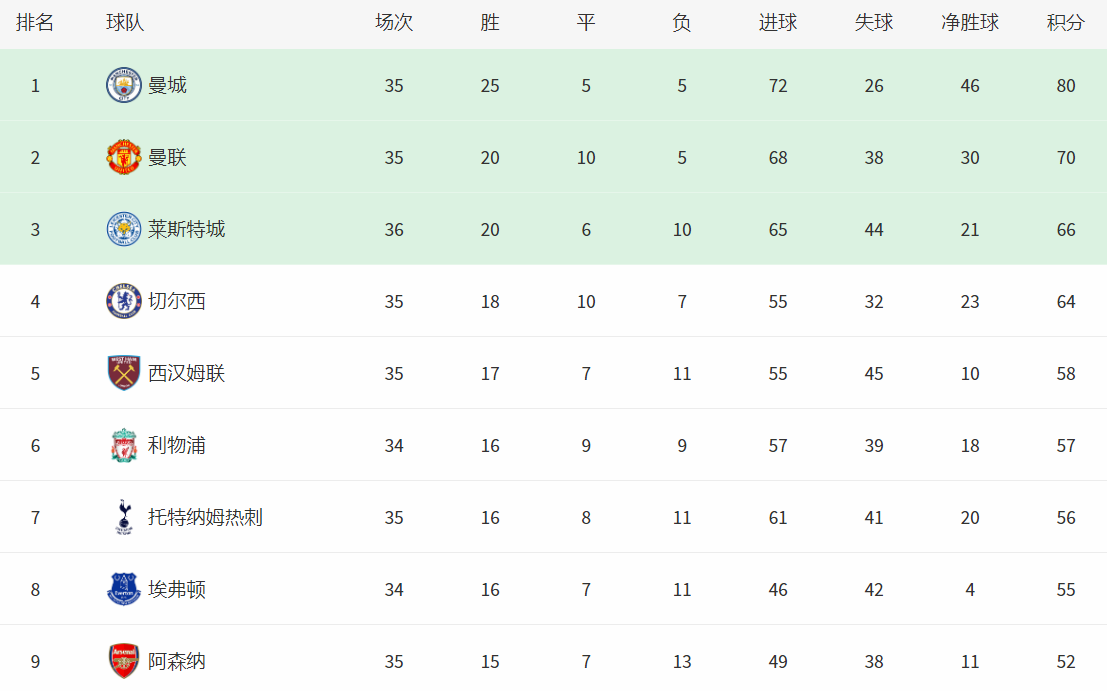1107x691 pixels.
Task: Click the Chelsea club crest
Action: point(124,302)
